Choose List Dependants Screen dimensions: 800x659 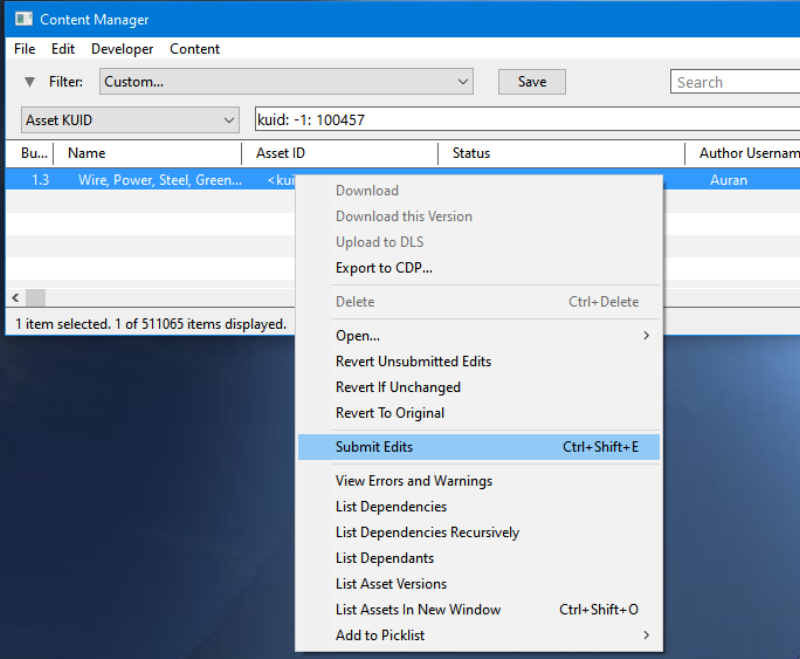tap(479, 558)
